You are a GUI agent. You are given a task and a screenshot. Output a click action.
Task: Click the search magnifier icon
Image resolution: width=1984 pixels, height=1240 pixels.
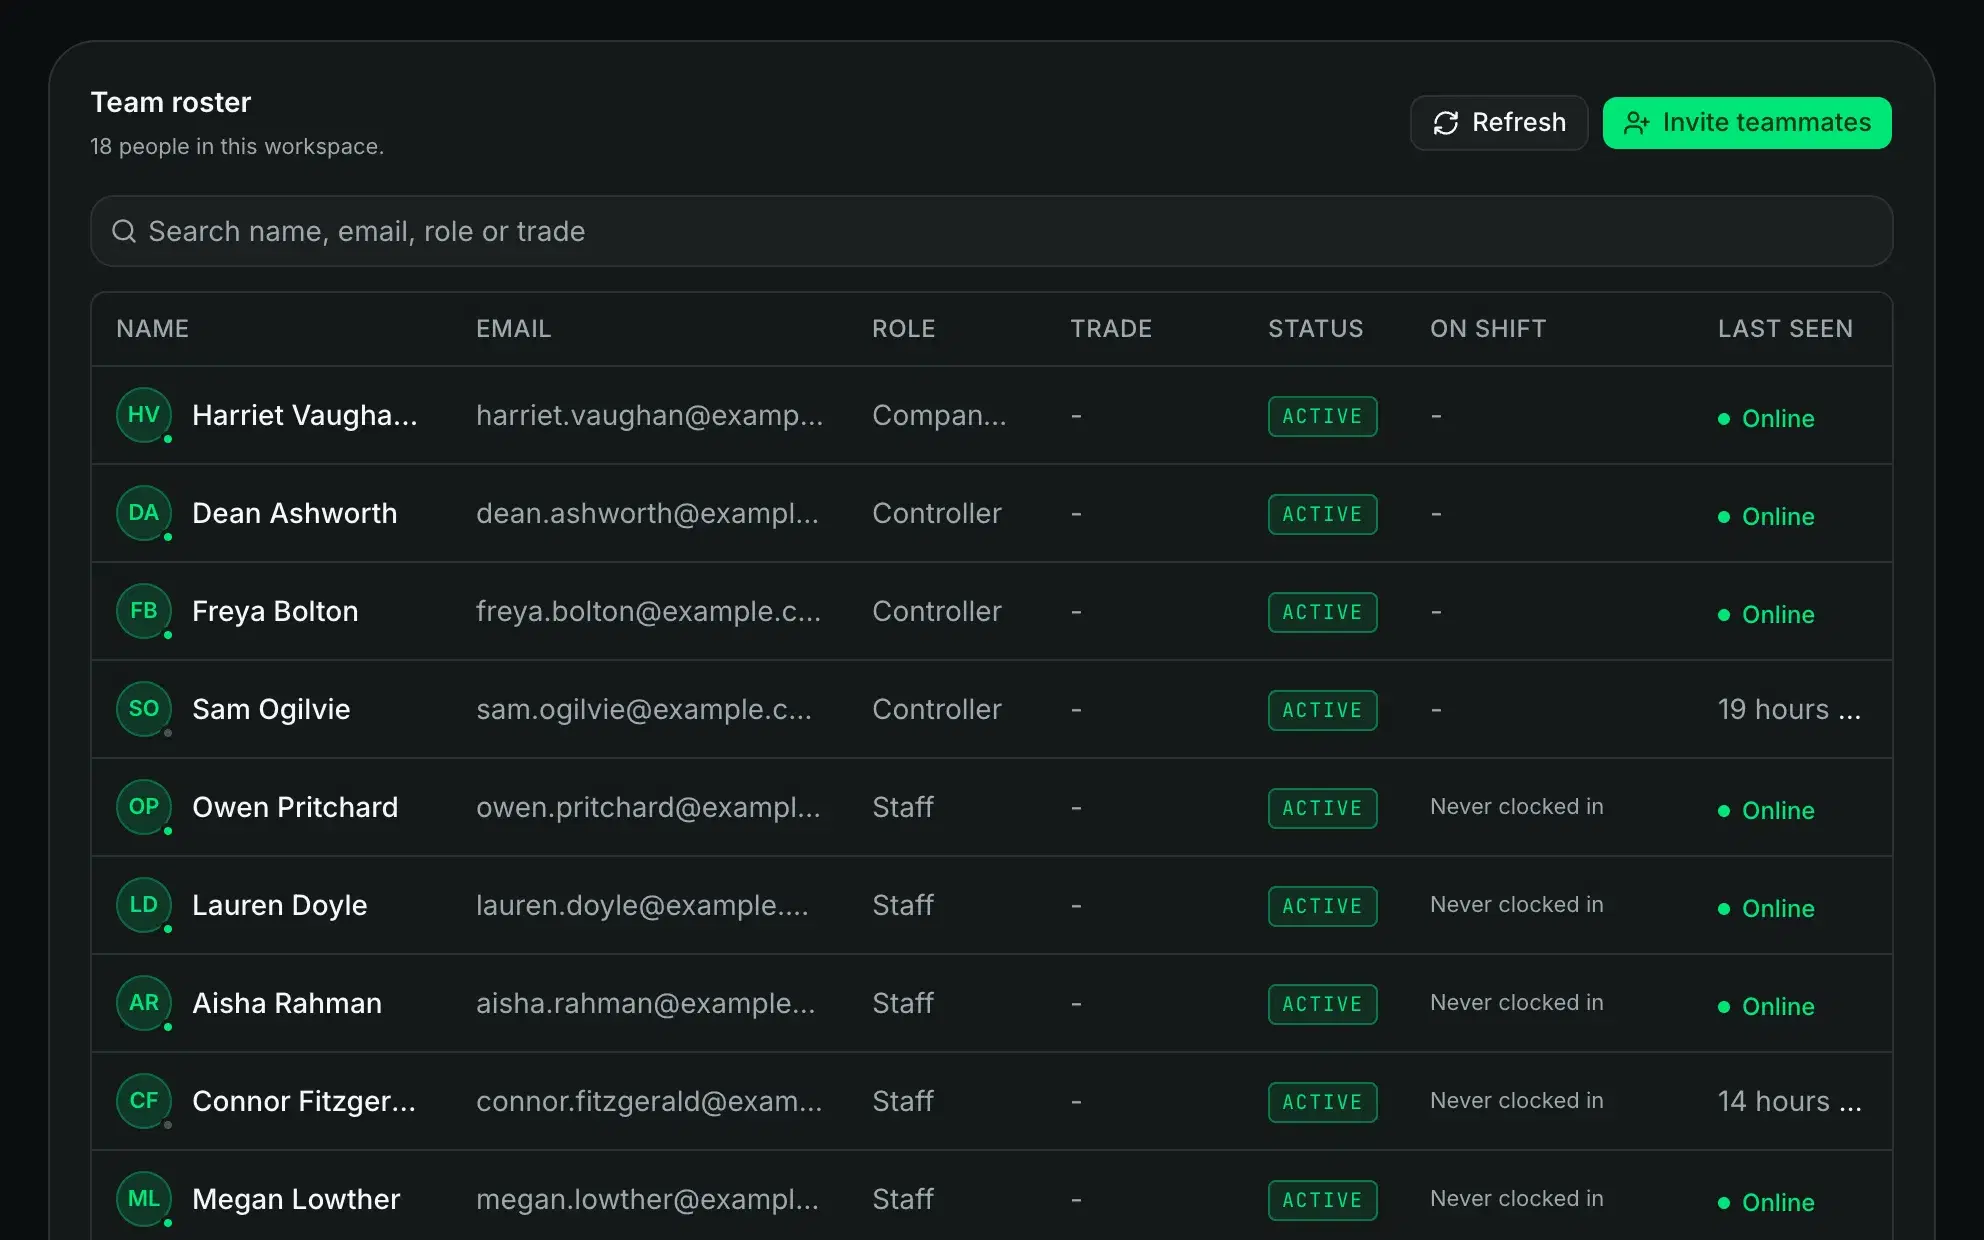[x=124, y=231]
